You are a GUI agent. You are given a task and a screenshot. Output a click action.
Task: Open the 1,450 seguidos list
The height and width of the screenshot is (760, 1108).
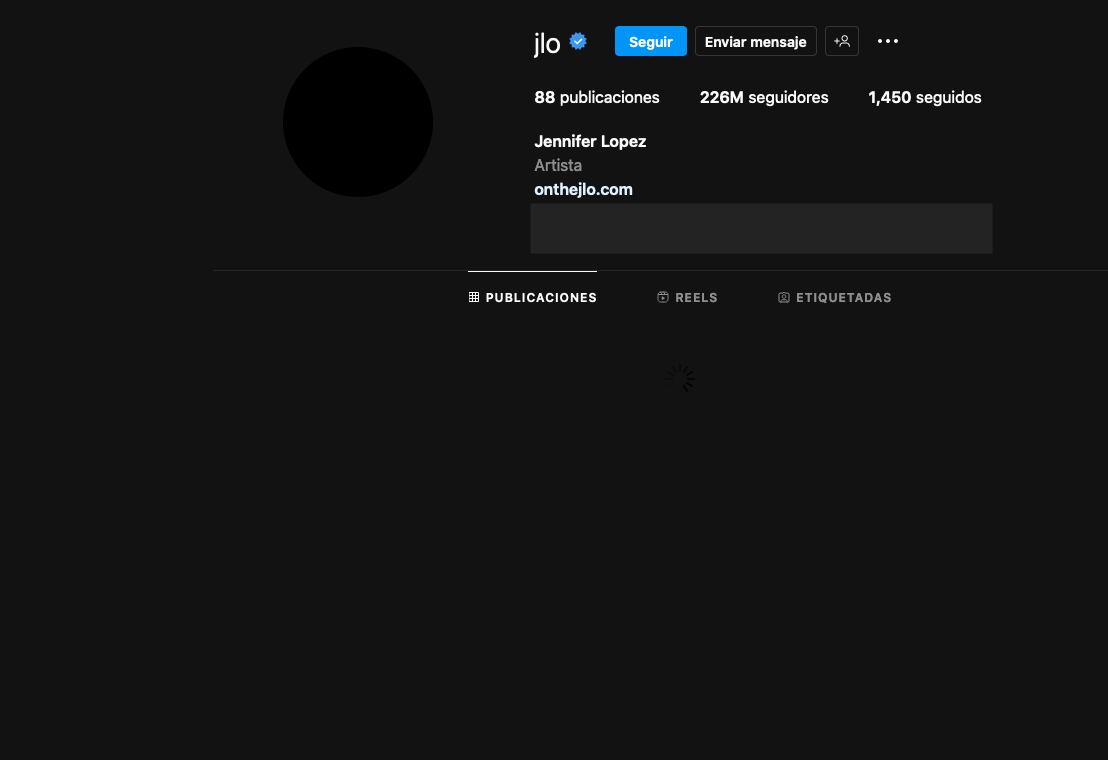[x=924, y=97]
